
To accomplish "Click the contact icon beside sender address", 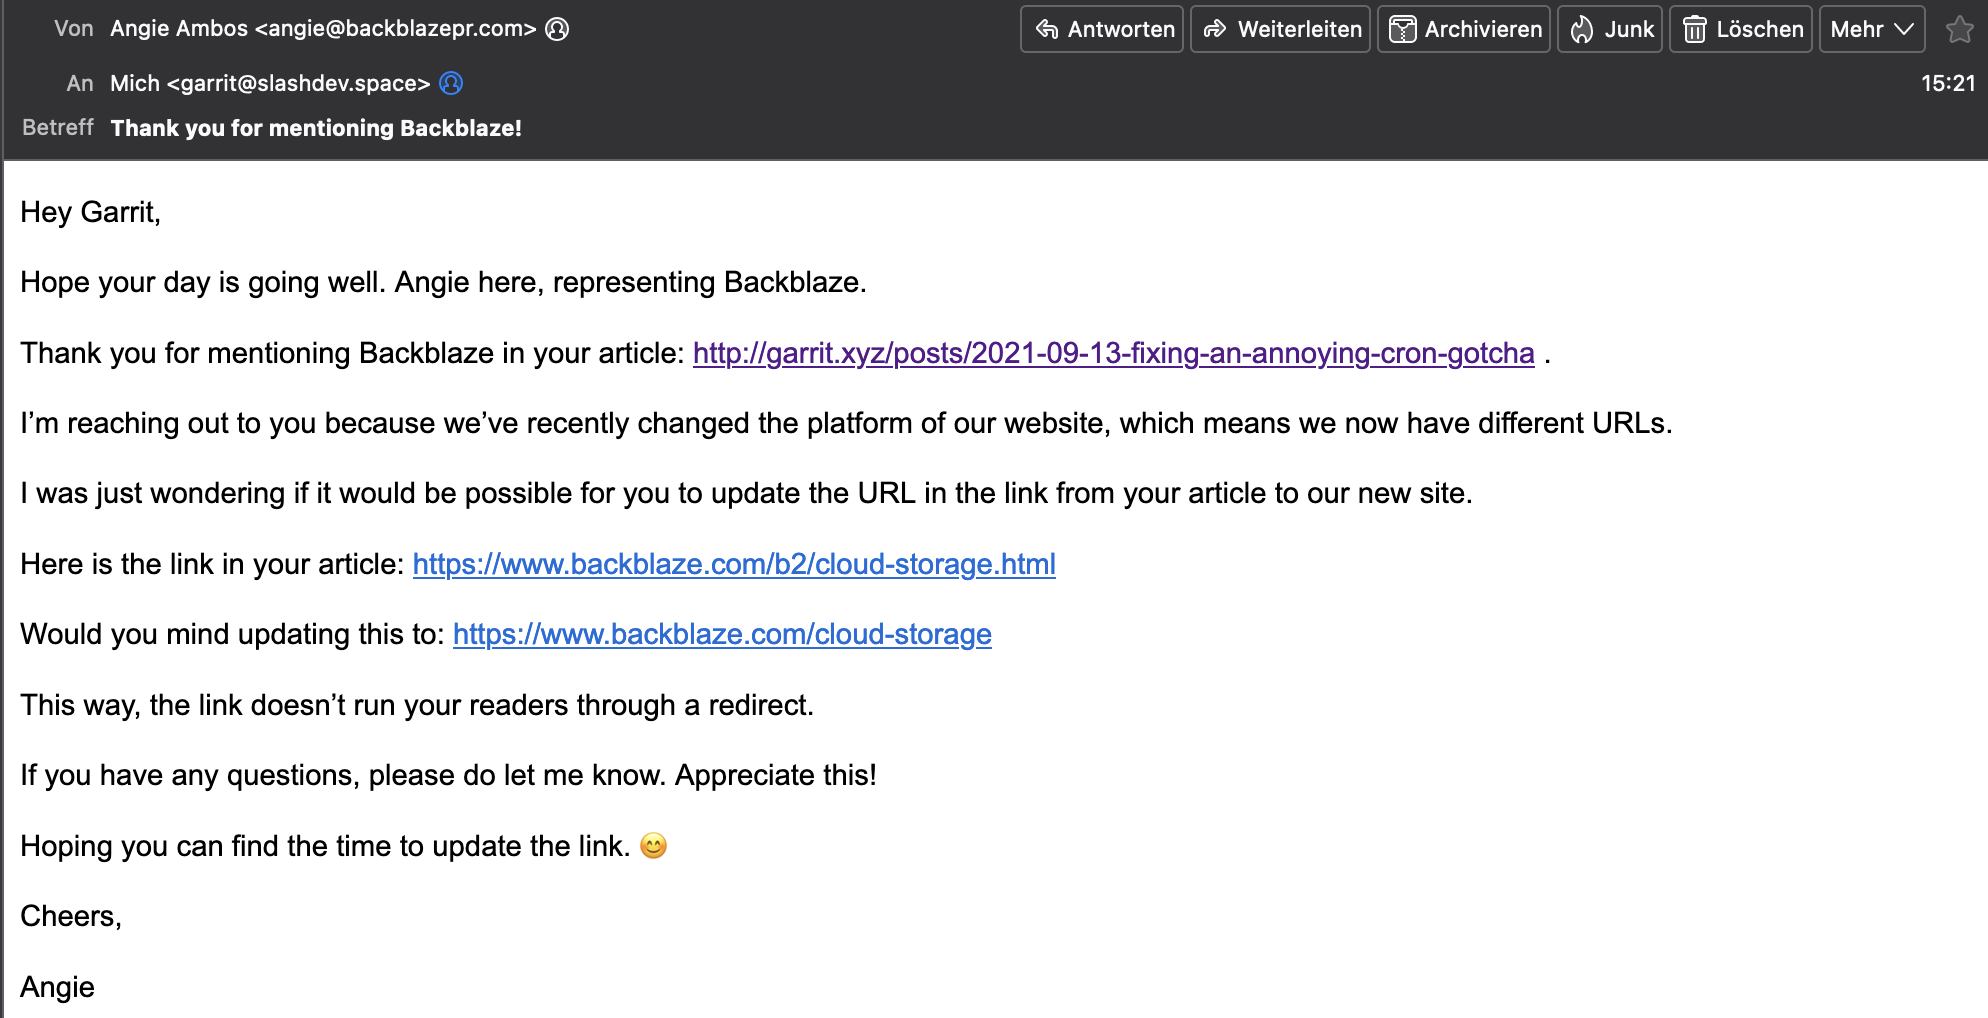I will coord(557,29).
